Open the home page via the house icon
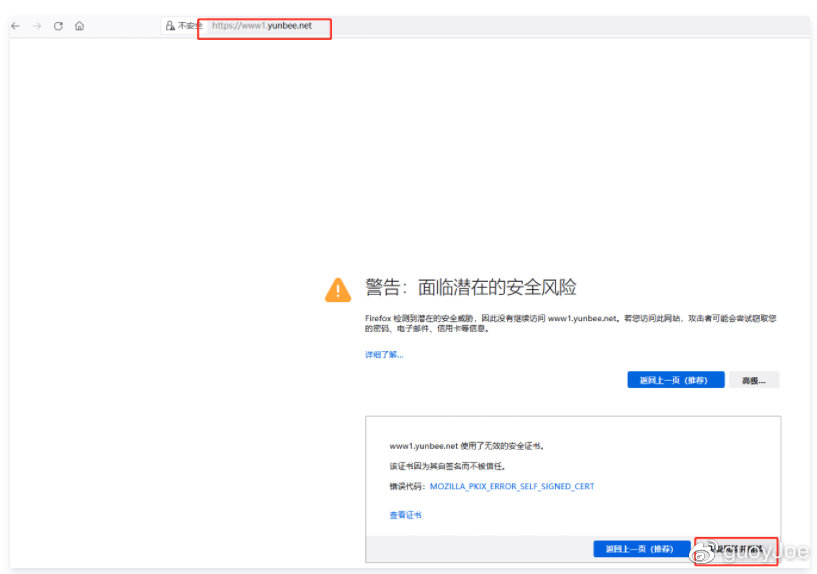The image size is (817, 574). 80,26
